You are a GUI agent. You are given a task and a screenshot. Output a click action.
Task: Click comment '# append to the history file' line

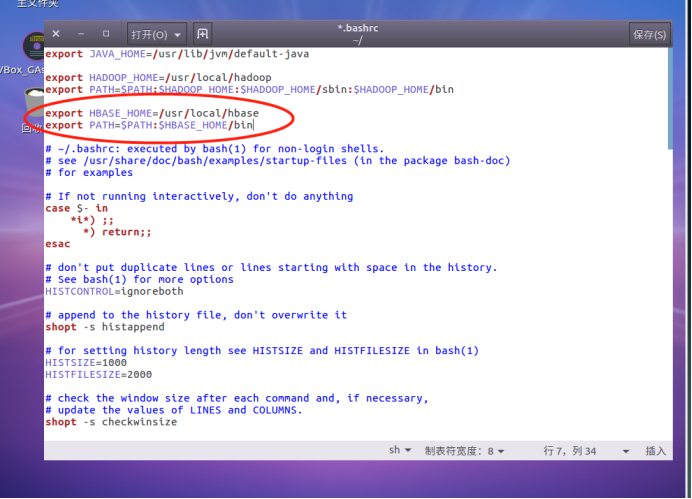(x=196, y=315)
